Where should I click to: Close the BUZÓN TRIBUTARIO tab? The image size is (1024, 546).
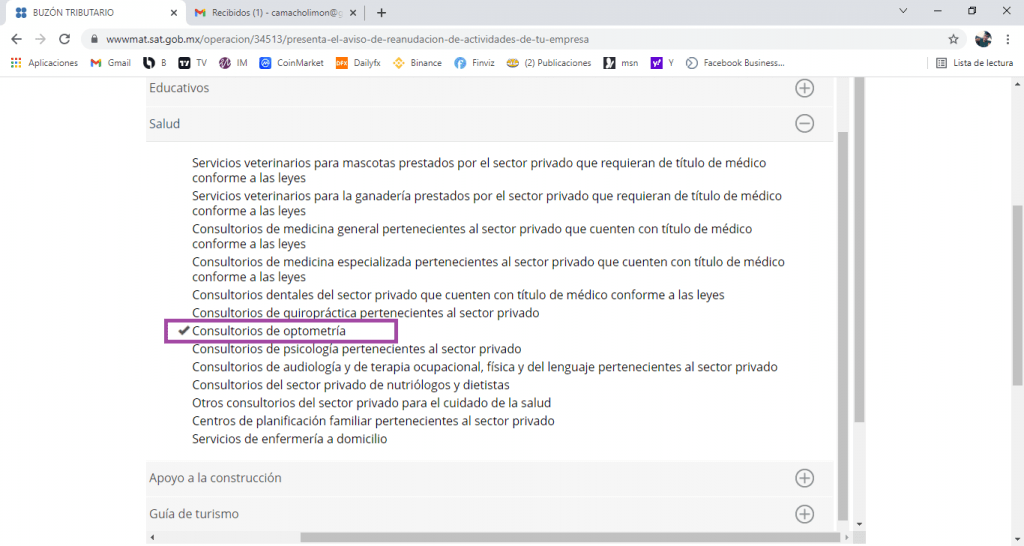coord(174,12)
